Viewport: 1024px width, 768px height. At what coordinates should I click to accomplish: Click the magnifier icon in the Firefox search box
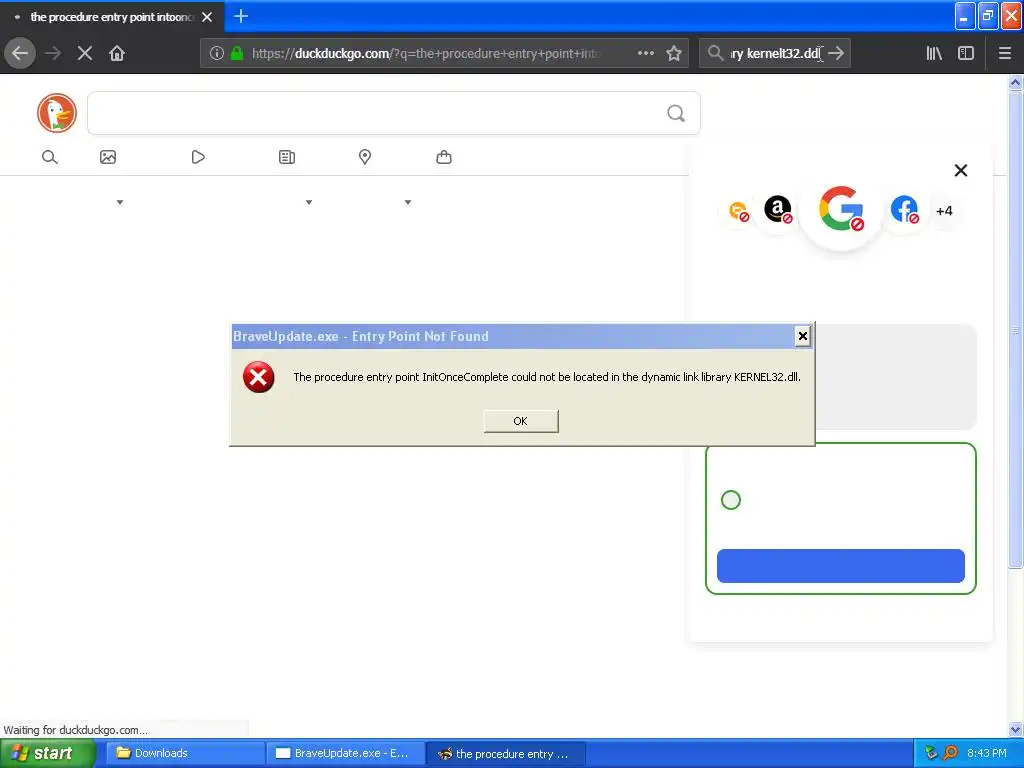tap(715, 53)
